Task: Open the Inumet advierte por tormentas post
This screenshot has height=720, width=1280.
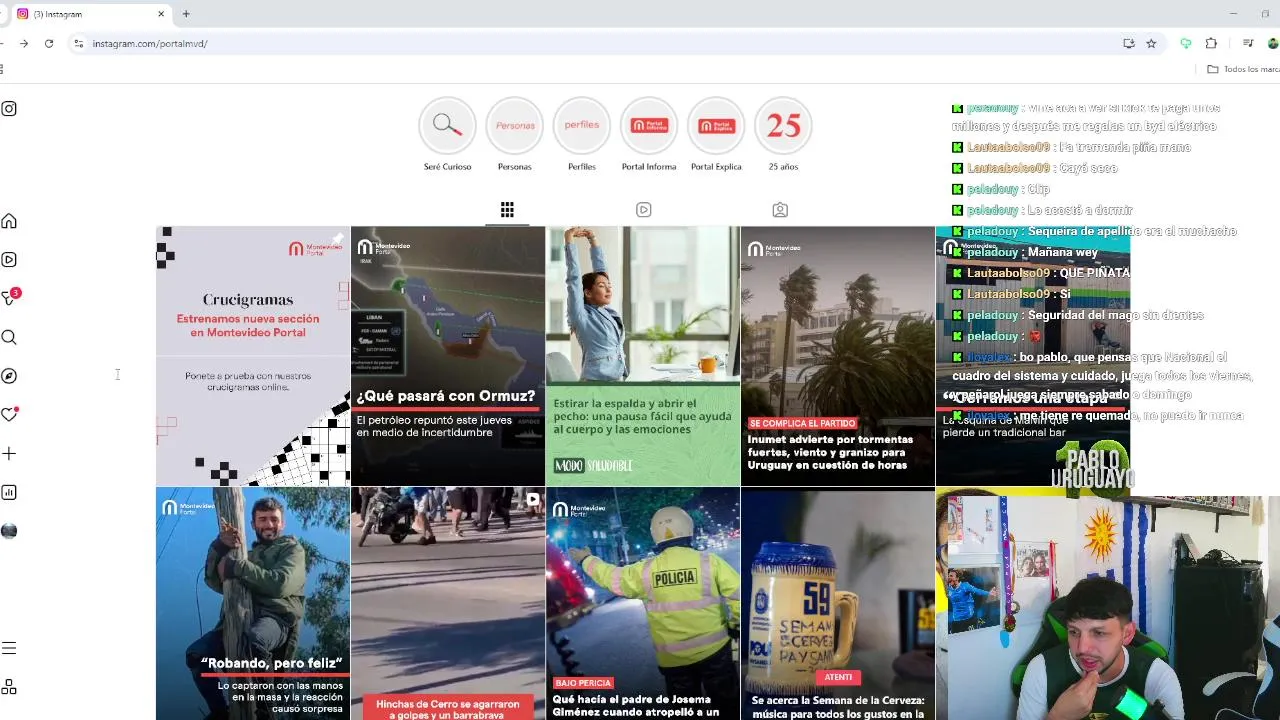Action: 838,356
